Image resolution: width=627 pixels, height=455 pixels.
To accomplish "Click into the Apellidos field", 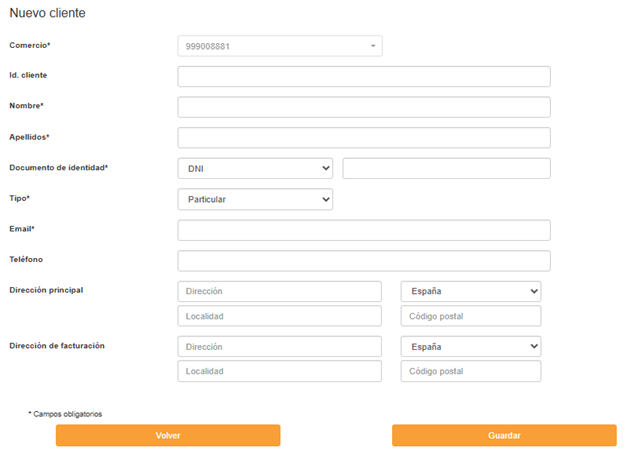I will (364, 138).
